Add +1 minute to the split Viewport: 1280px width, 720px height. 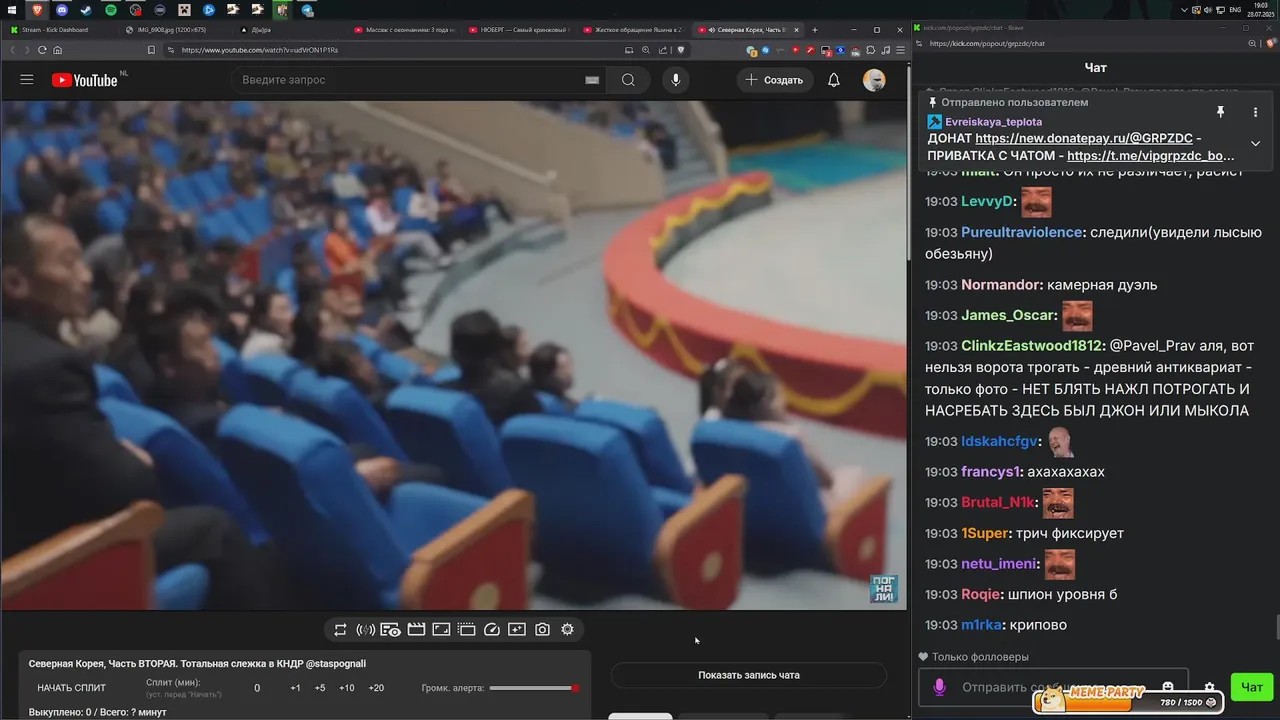tap(295, 688)
